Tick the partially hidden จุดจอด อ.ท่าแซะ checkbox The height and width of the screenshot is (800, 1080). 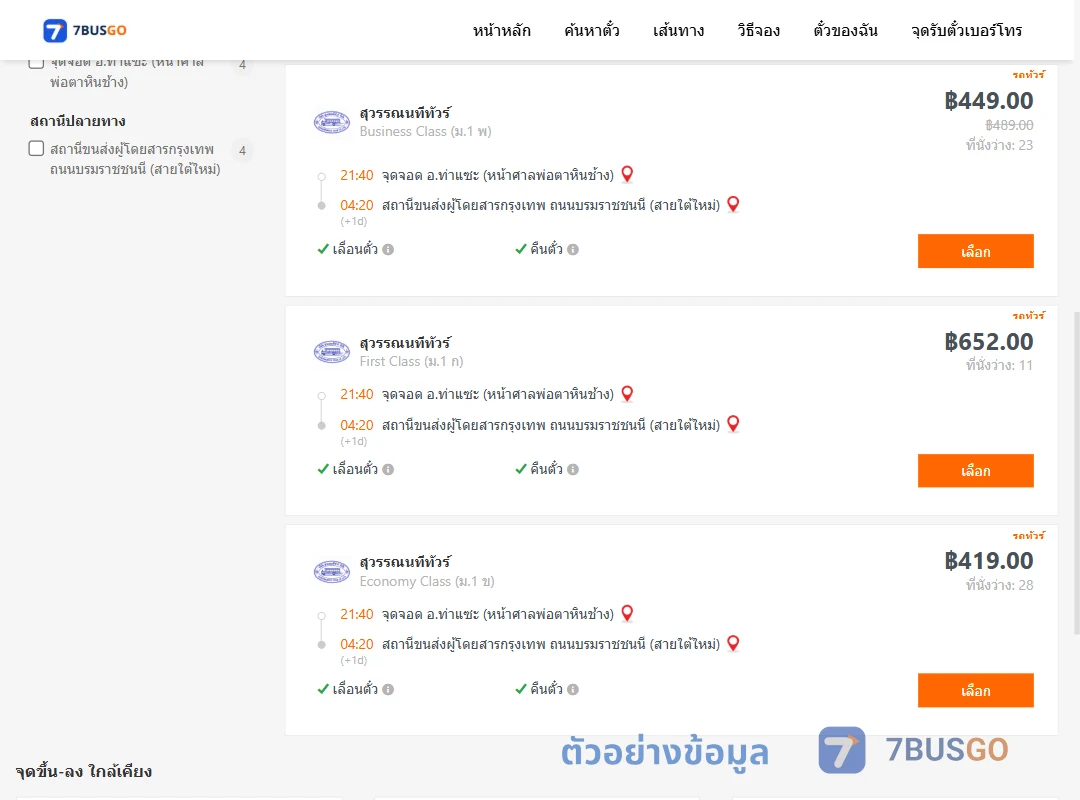(x=37, y=63)
